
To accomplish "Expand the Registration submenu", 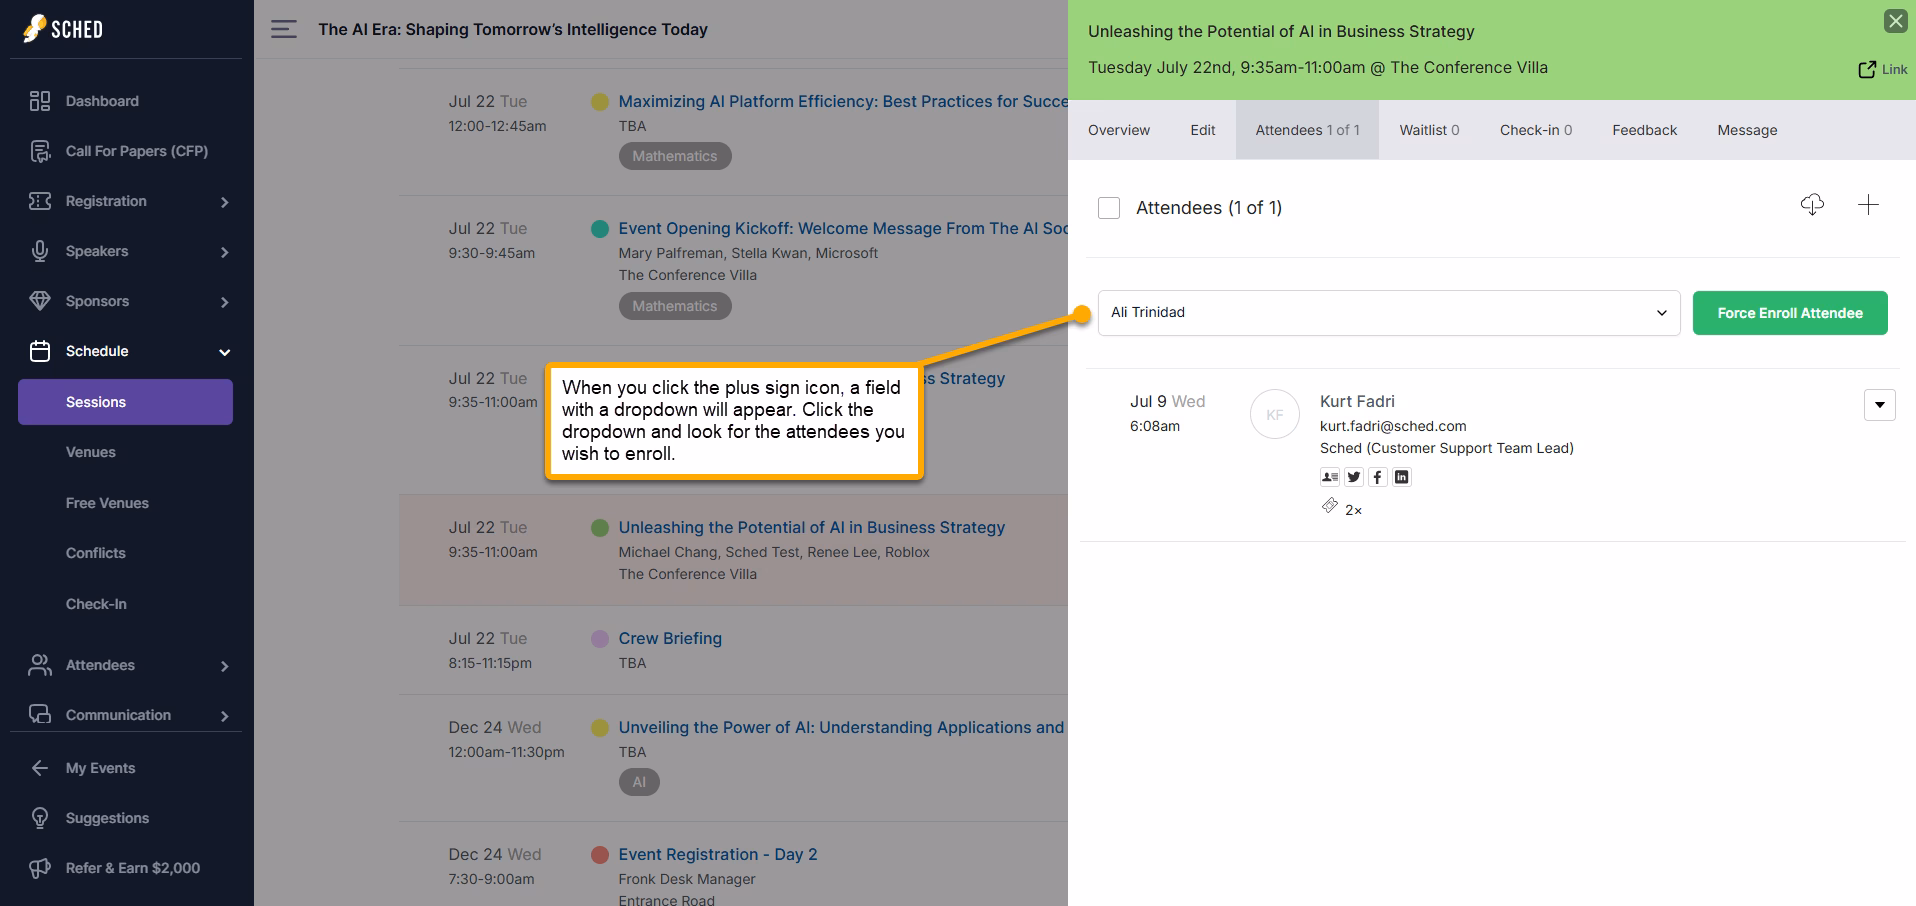I will [x=224, y=202].
